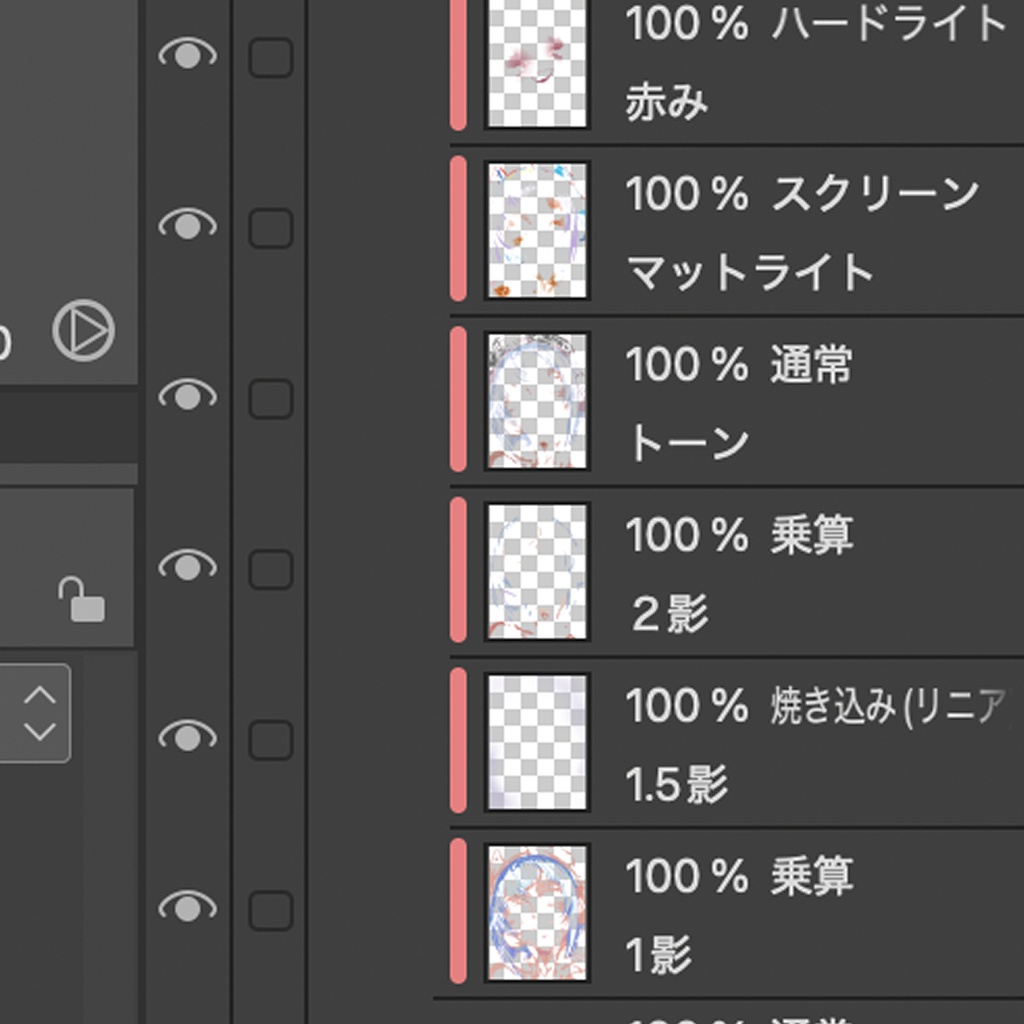Click the unlocked padlock icon

coord(82,599)
